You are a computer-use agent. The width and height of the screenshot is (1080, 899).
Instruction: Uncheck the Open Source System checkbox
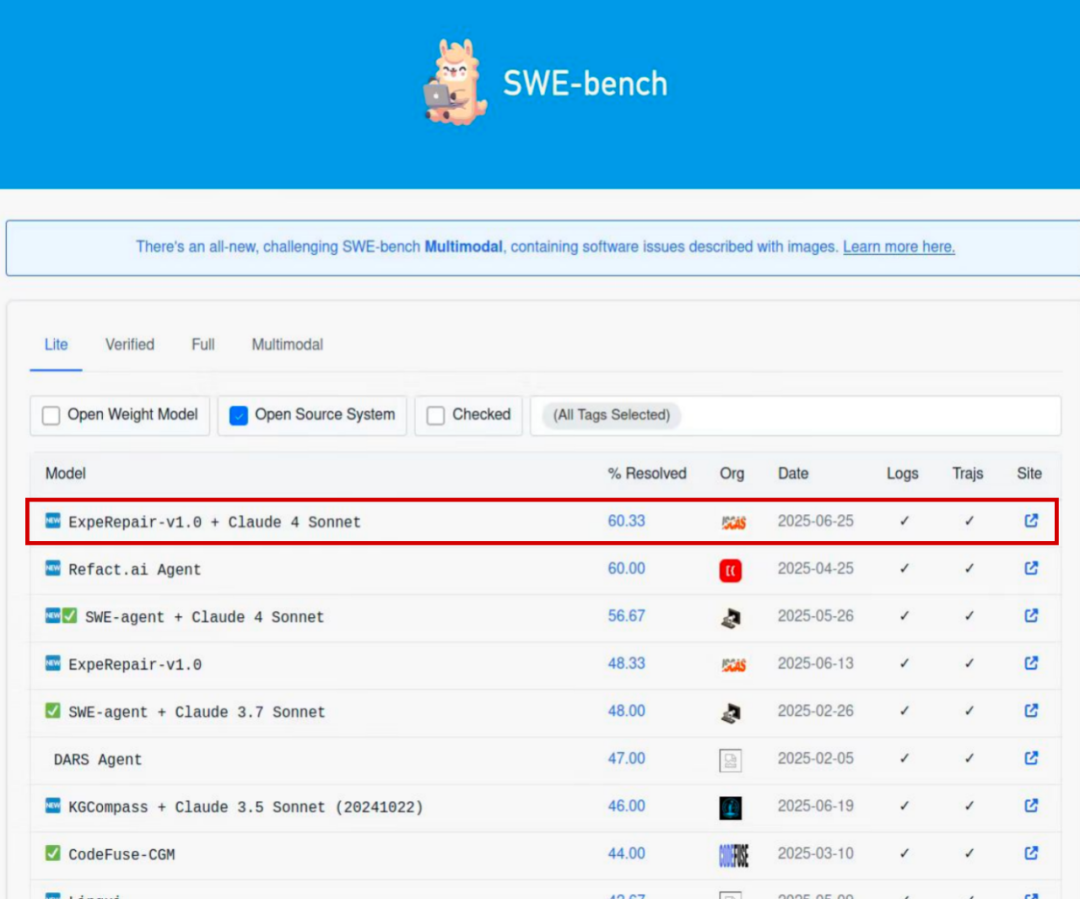(238, 415)
